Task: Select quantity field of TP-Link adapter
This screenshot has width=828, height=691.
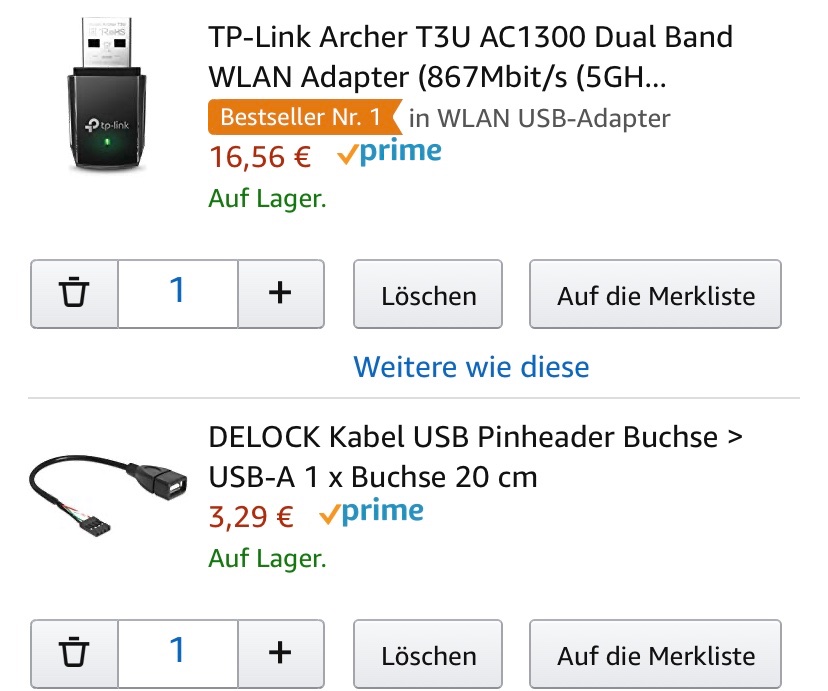Action: point(178,294)
